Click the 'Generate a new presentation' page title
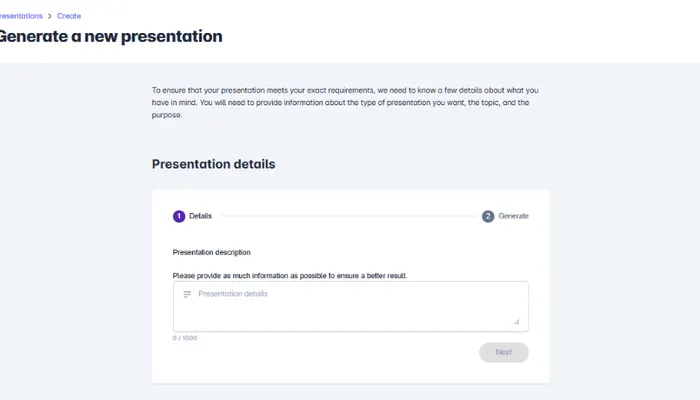700x400 pixels. pyautogui.click(x=110, y=37)
